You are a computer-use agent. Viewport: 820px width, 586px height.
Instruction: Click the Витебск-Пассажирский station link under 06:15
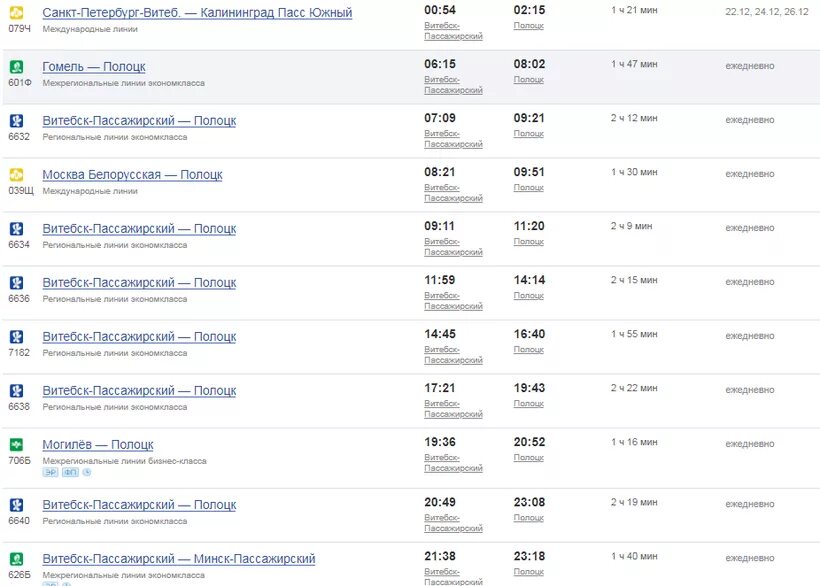[453, 85]
